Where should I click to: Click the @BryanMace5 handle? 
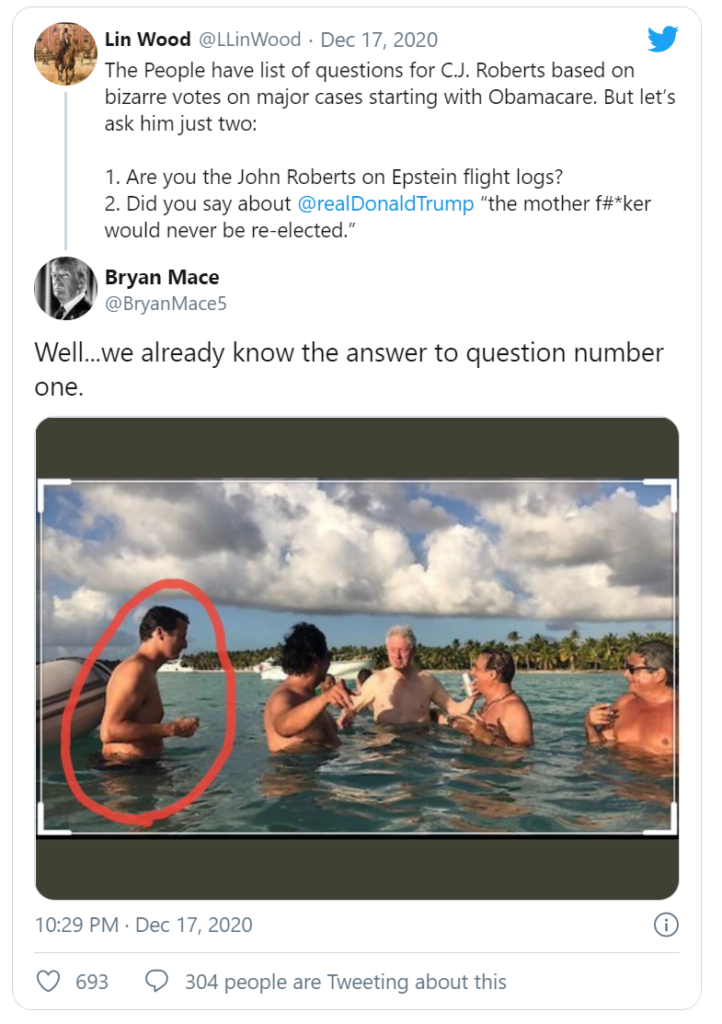(166, 302)
